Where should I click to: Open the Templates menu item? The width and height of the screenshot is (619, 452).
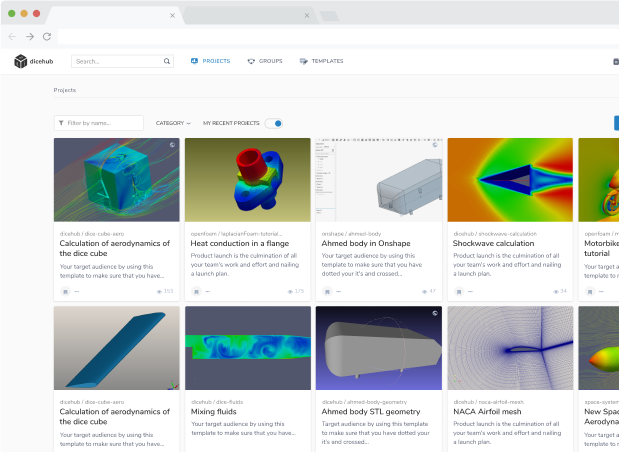pos(321,61)
